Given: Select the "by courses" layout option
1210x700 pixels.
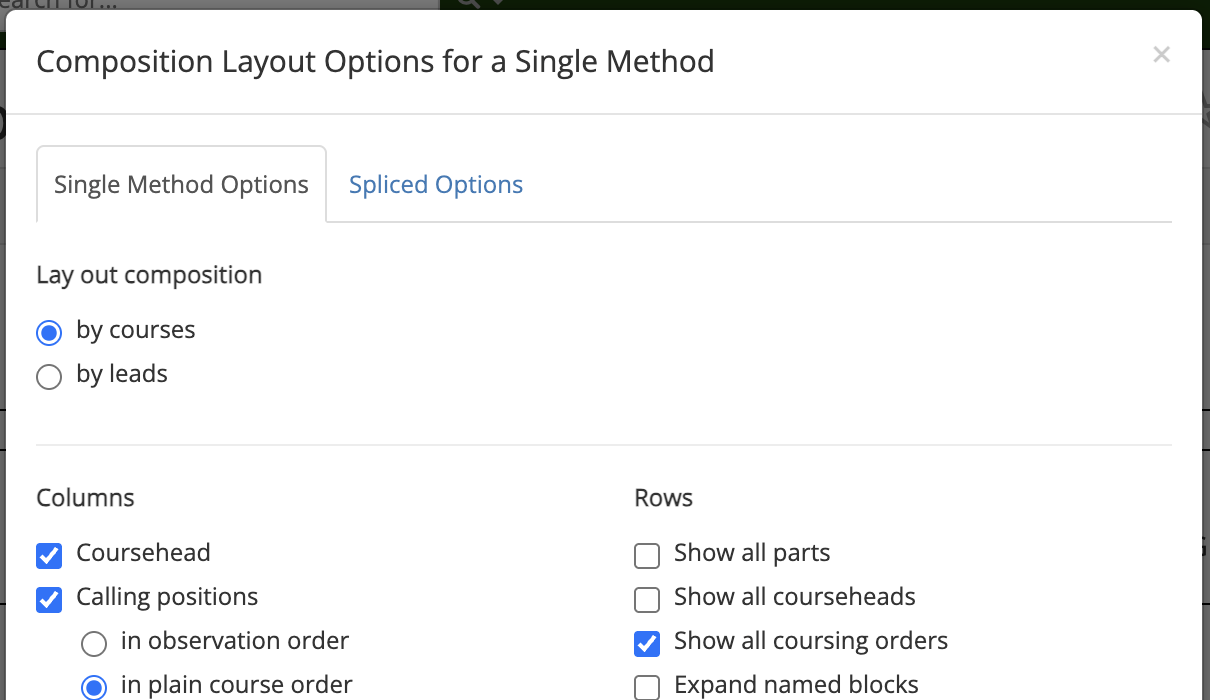Looking at the screenshot, I should [49, 332].
